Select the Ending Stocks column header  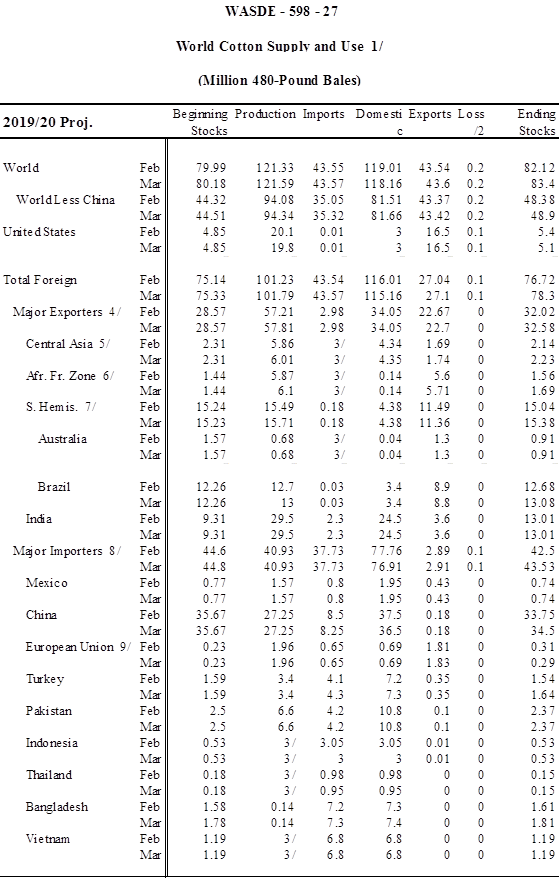pyautogui.click(x=536, y=122)
